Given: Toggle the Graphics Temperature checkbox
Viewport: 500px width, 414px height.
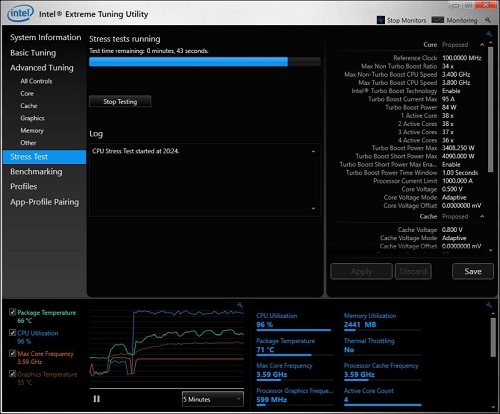Looking at the screenshot, I should click(13, 374).
